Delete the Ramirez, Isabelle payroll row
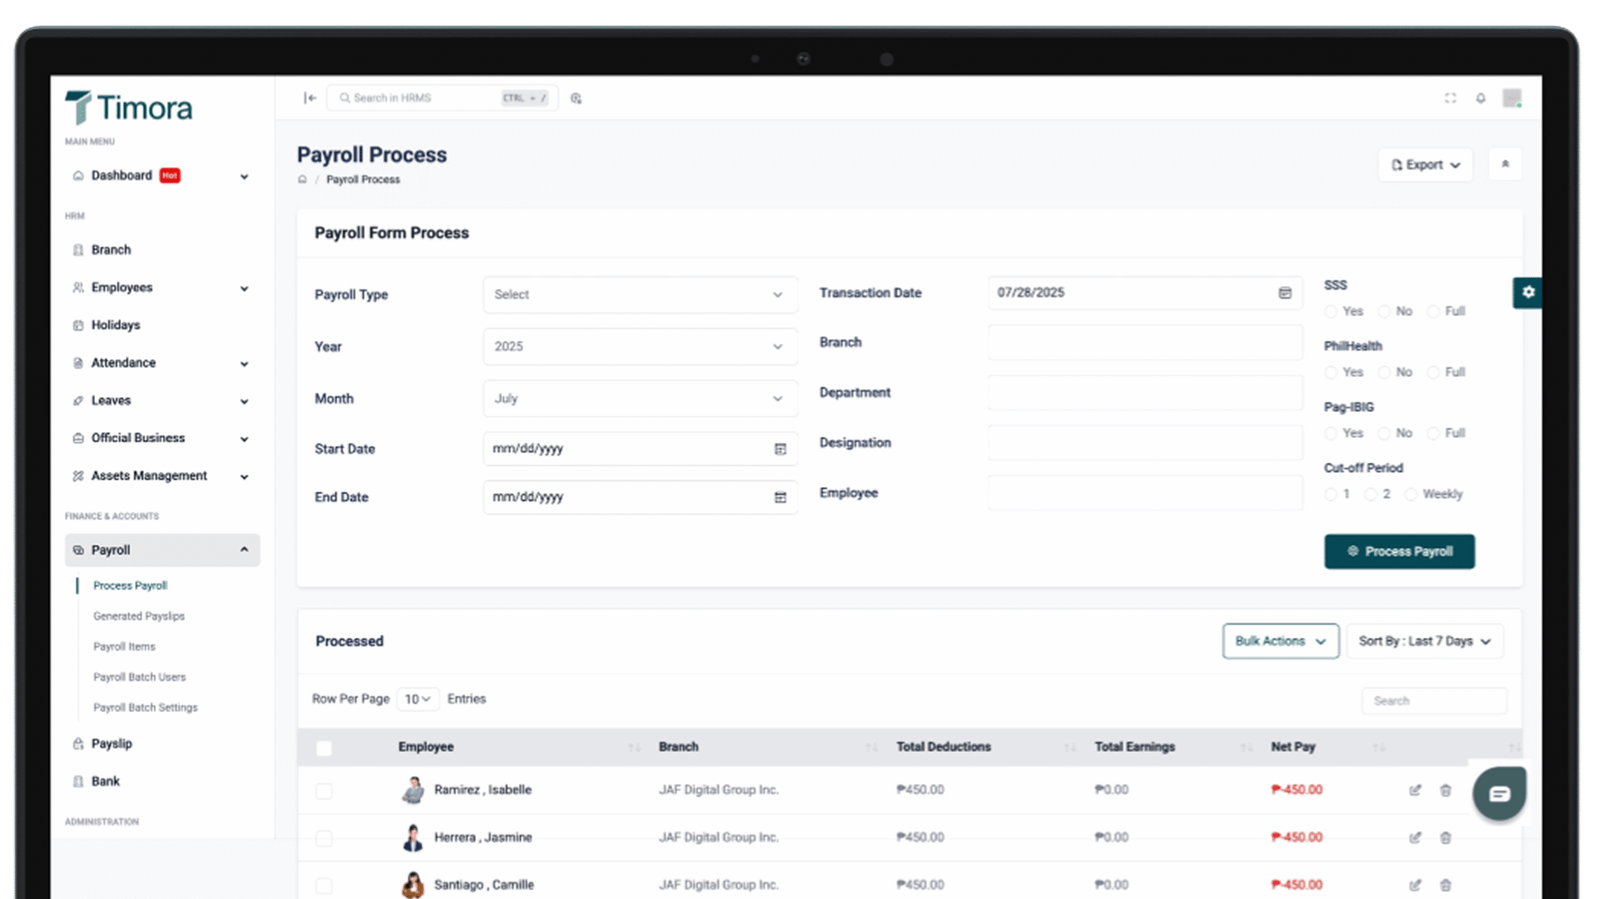Image resolution: width=1600 pixels, height=899 pixels. 1445,790
